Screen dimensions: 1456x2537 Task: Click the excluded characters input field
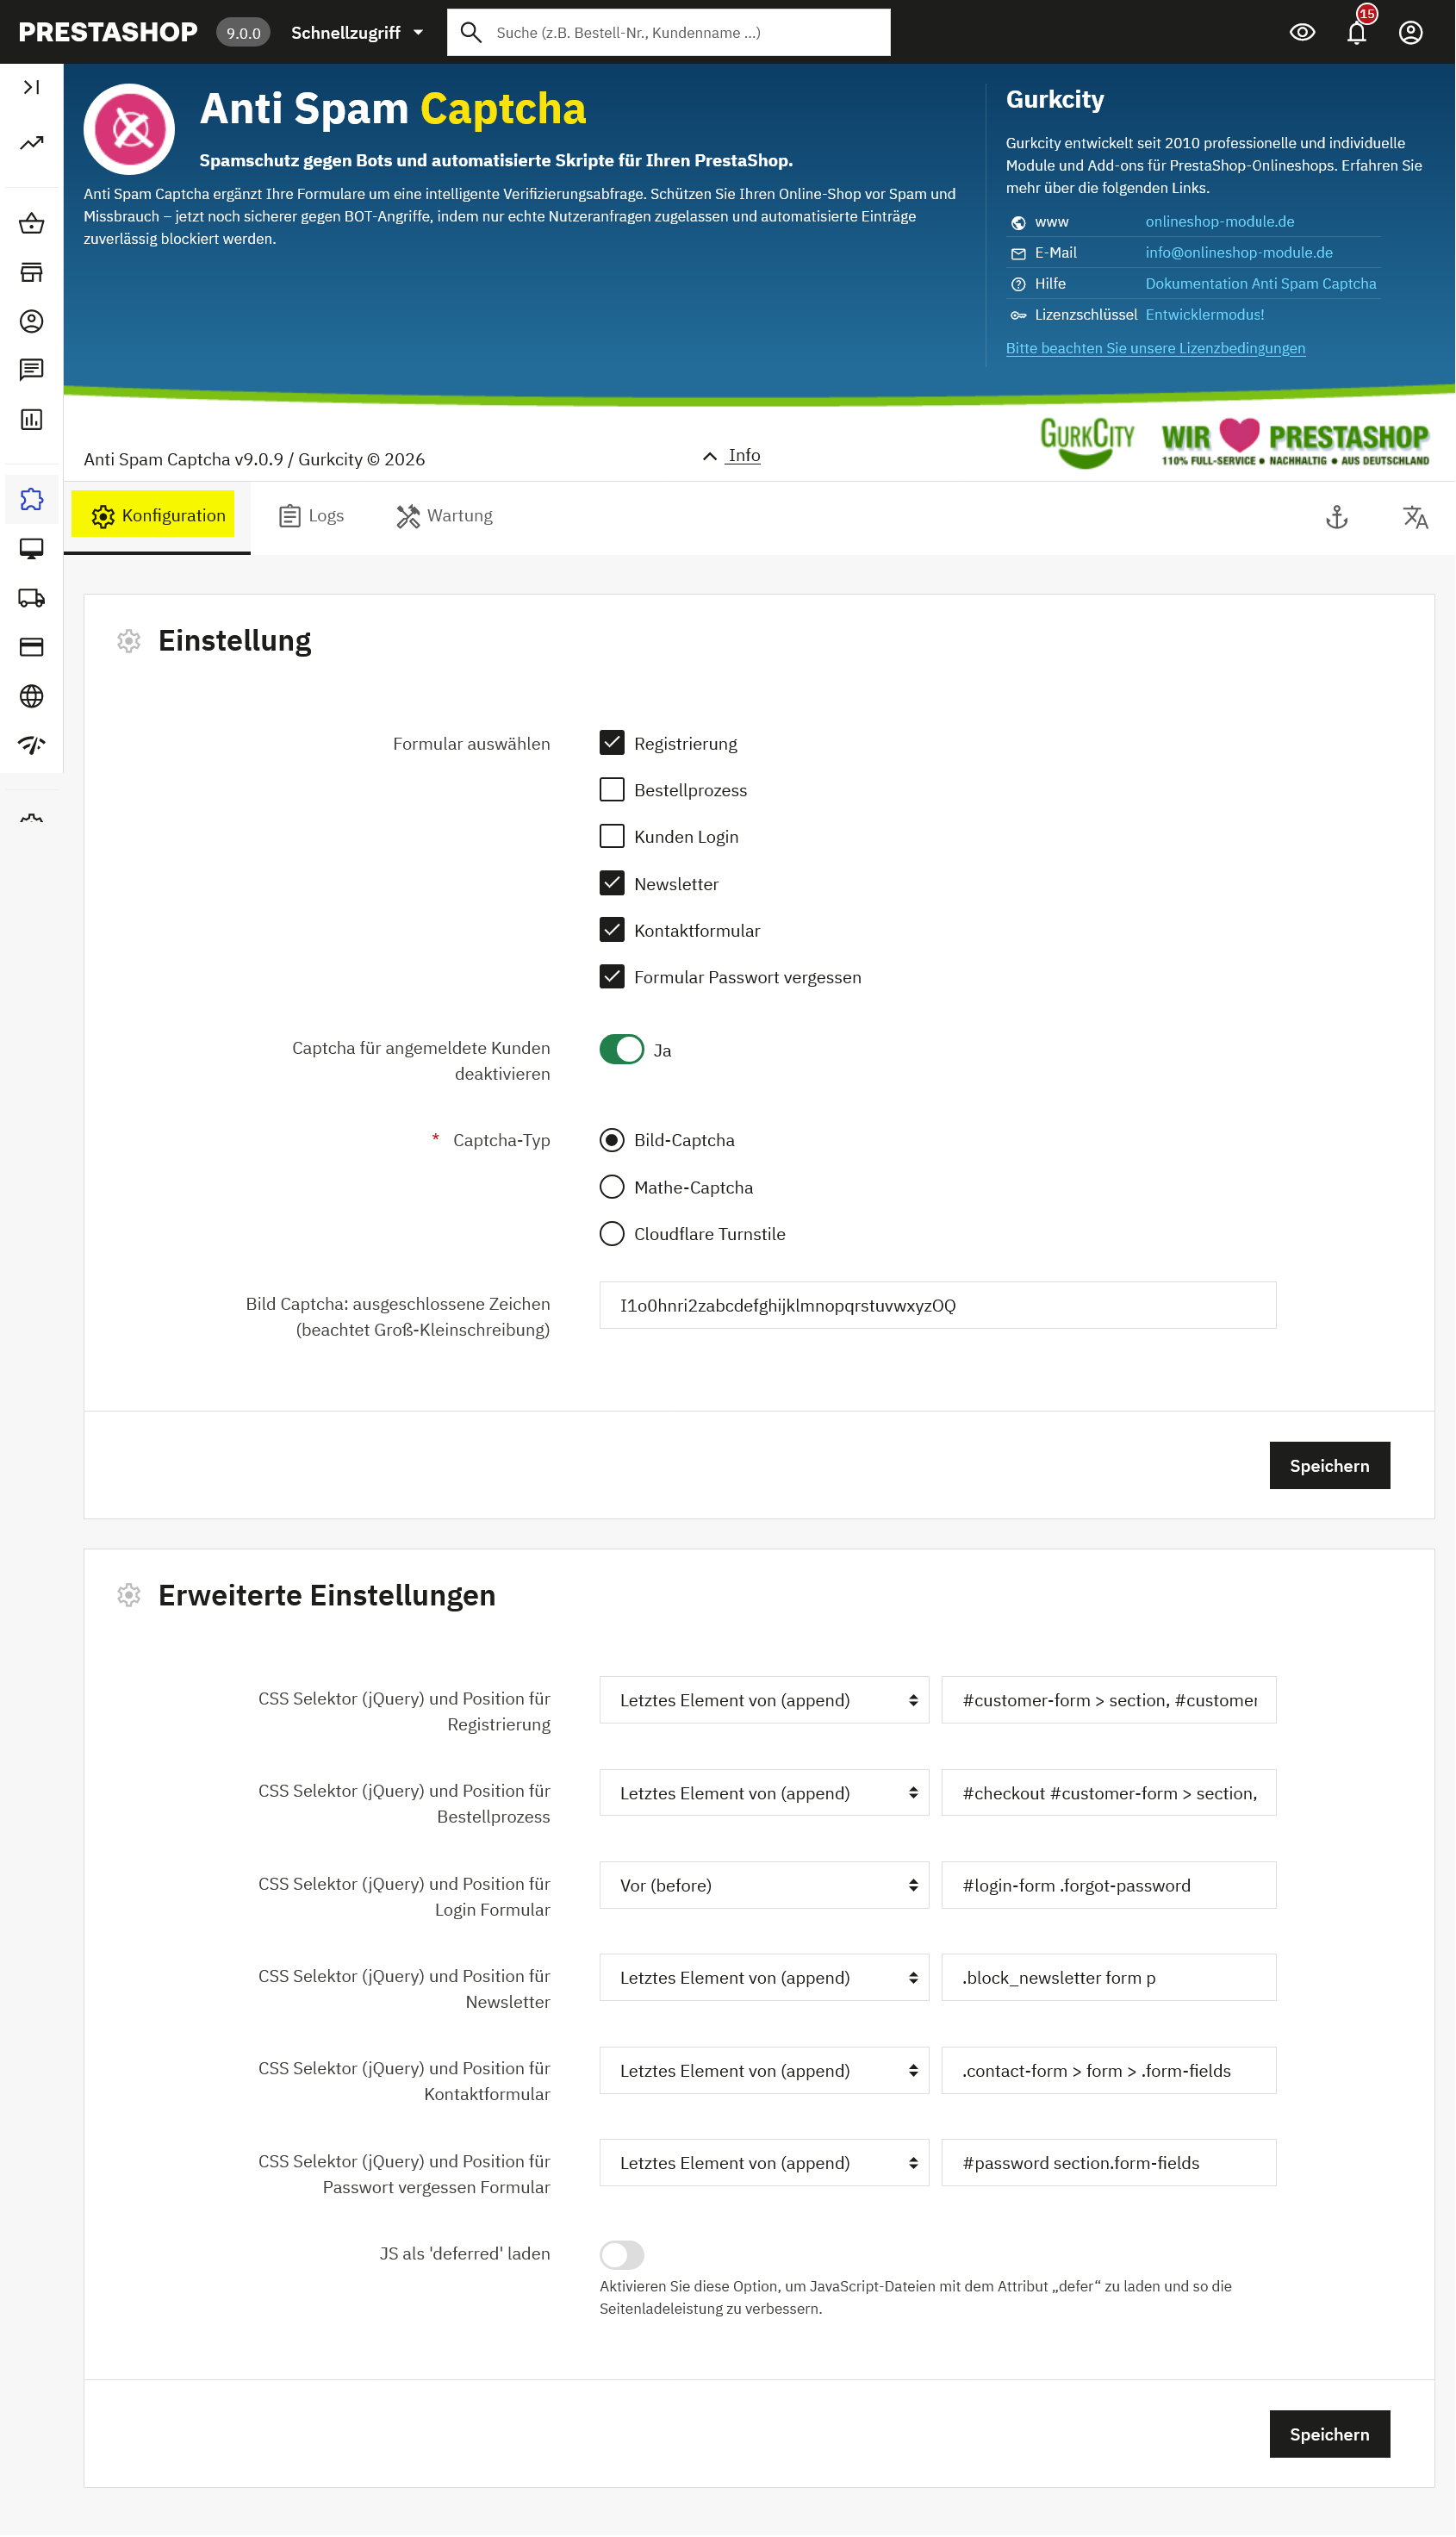pyautogui.click(x=937, y=1305)
